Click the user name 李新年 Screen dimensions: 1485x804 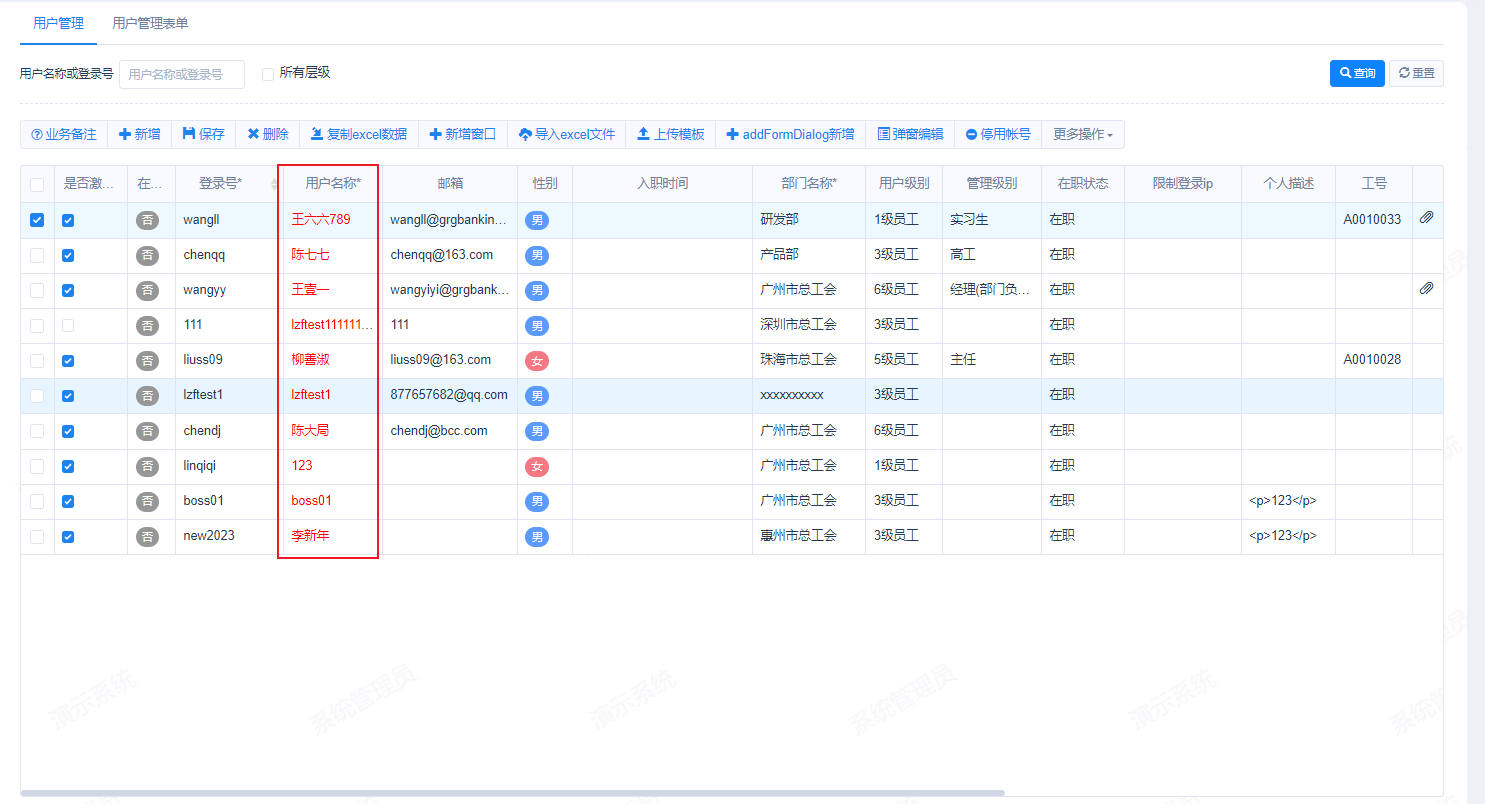pos(310,536)
